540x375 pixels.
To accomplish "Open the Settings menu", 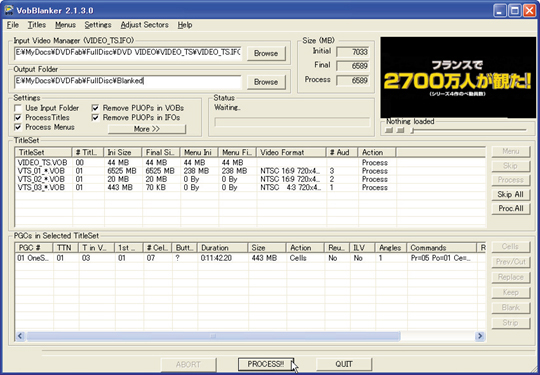I will point(98,25).
